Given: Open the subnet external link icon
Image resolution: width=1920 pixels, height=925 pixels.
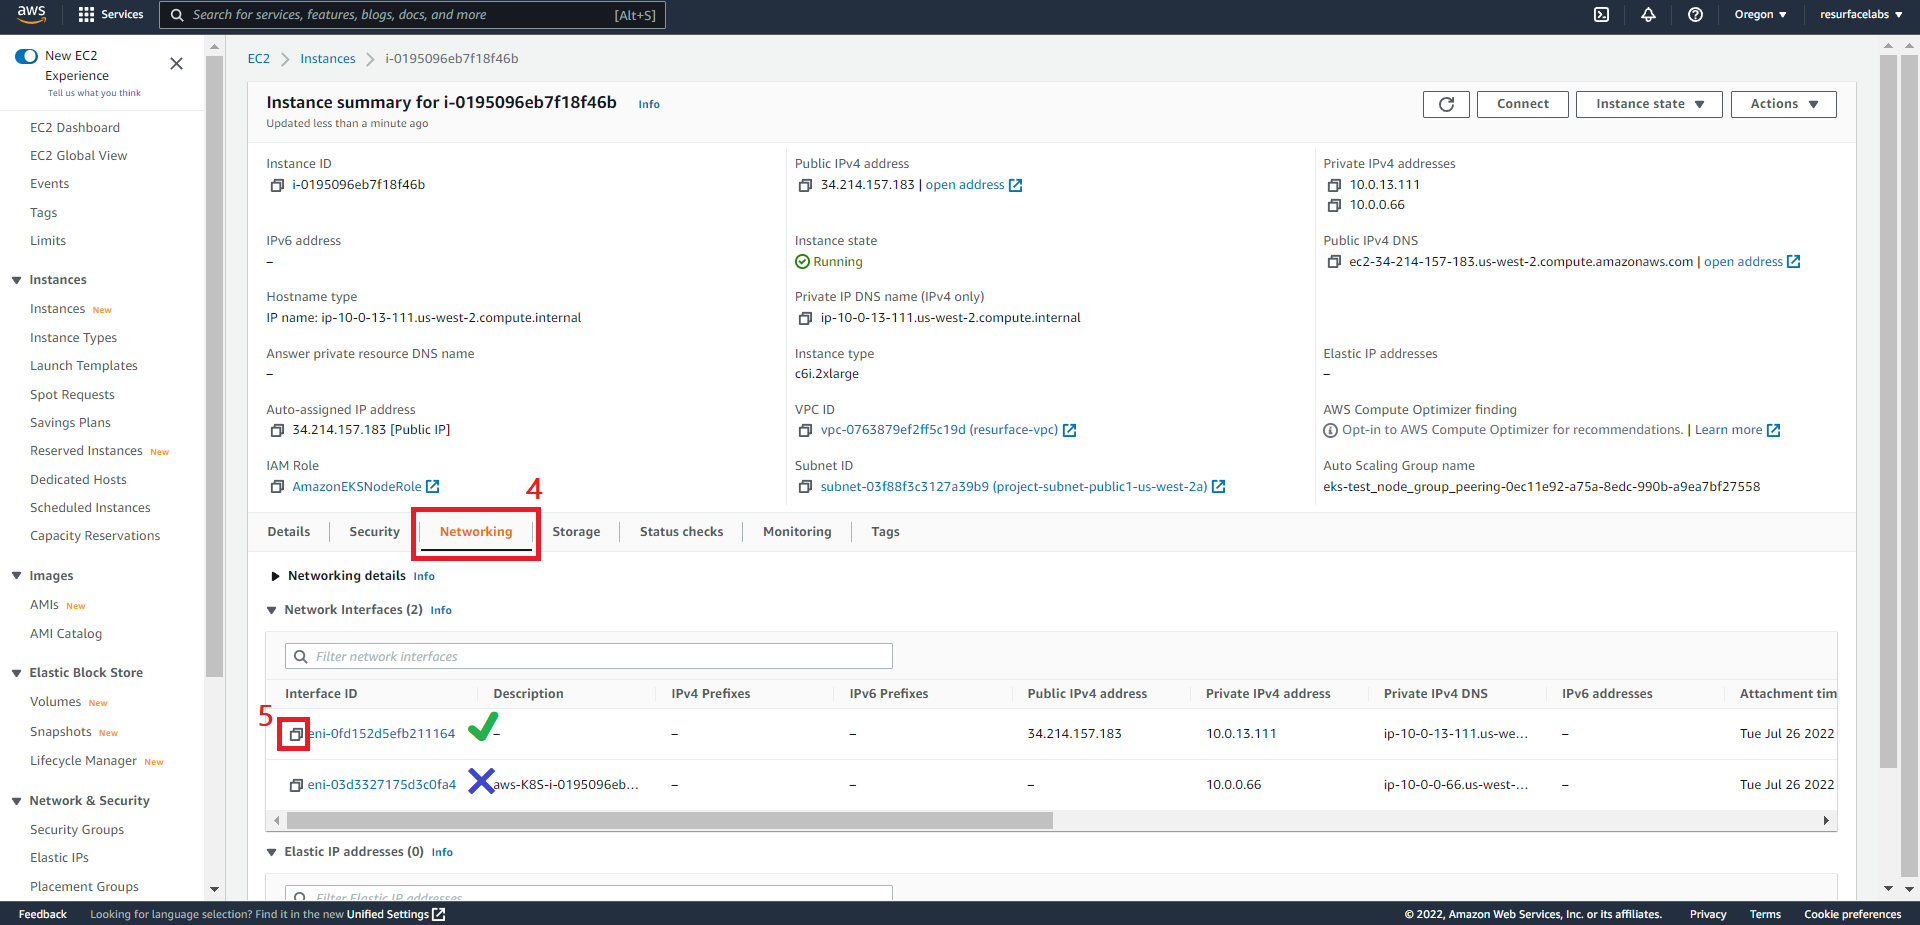Looking at the screenshot, I should coord(1218,487).
